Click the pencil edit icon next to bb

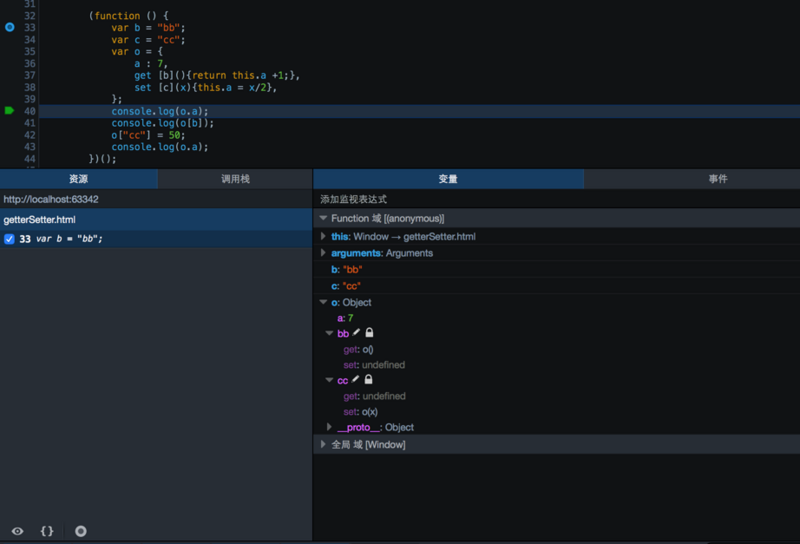tap(357, 333)
